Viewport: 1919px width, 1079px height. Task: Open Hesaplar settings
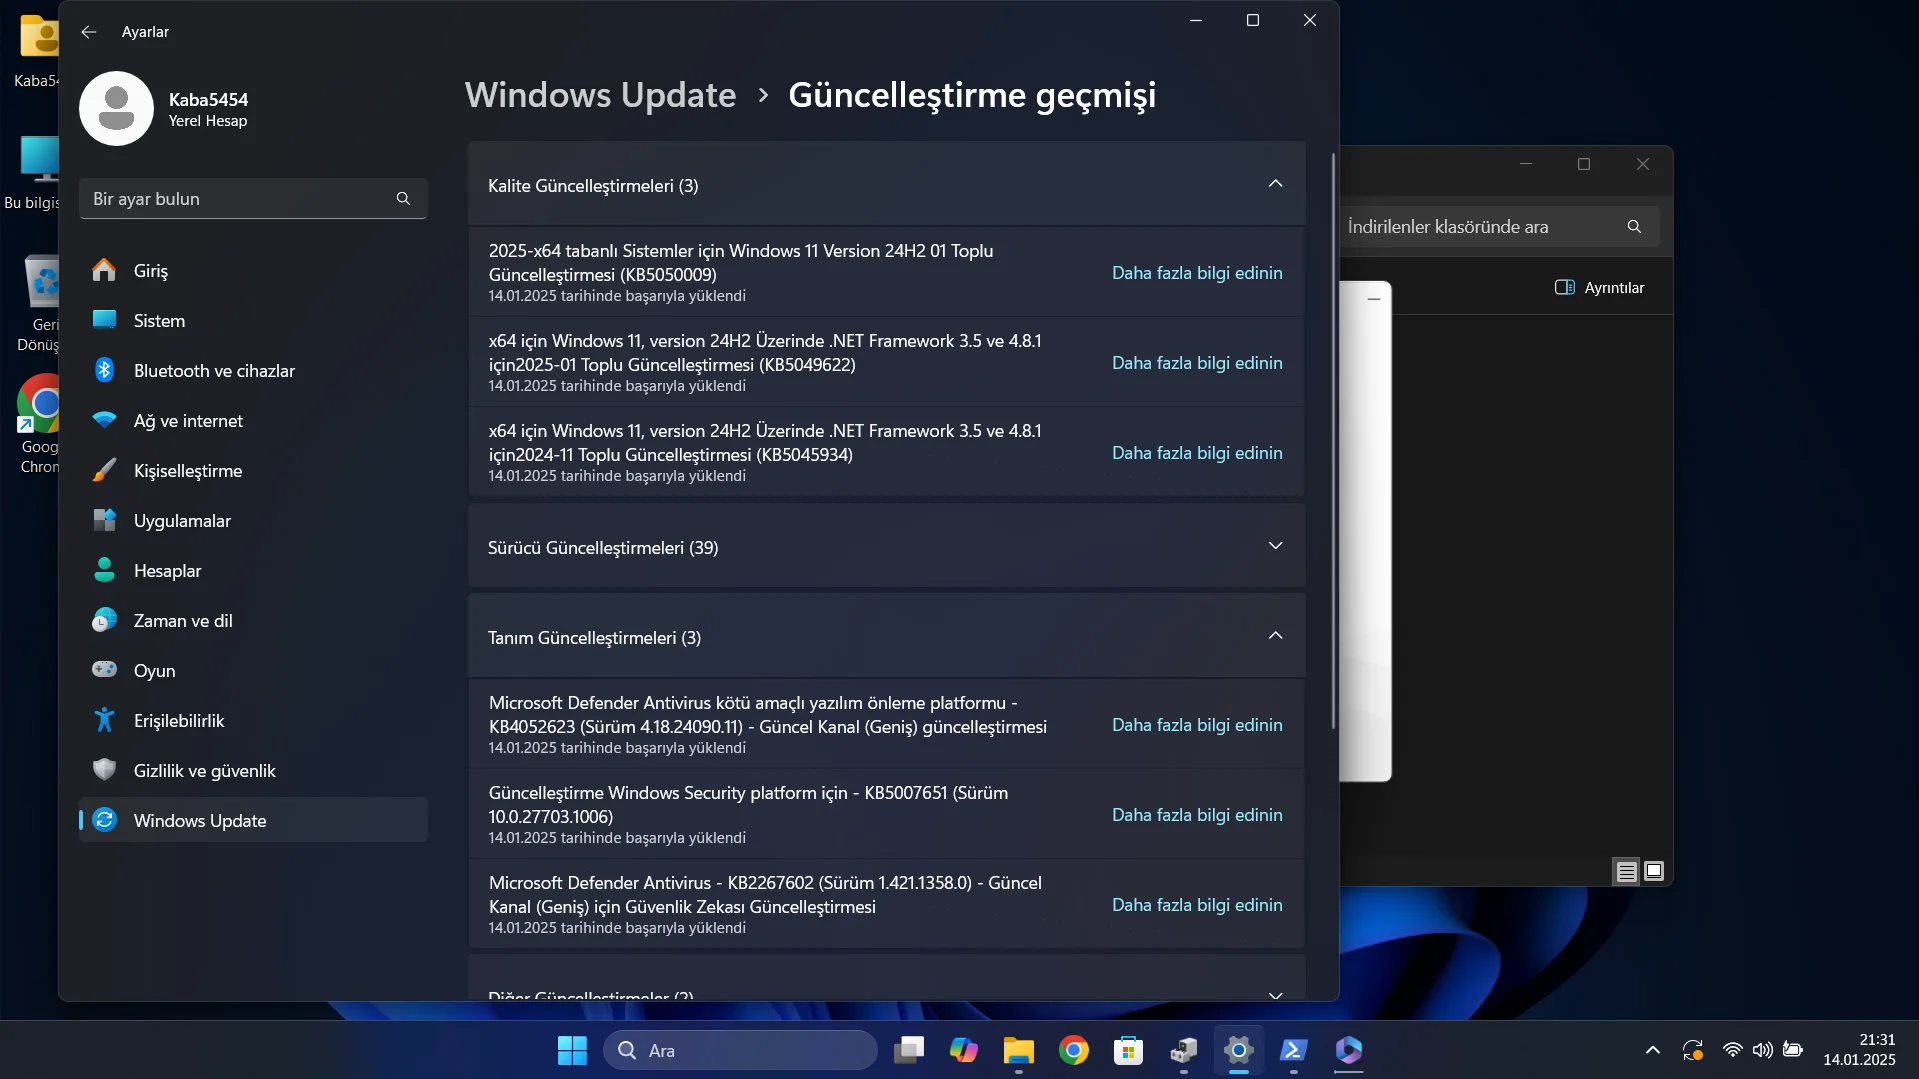[x=253, y=571]
